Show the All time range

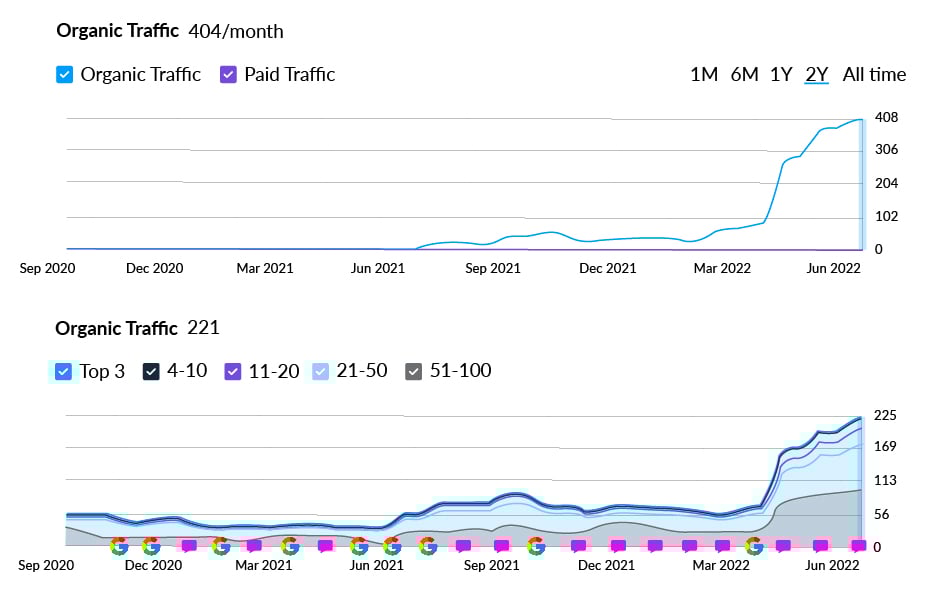click(x=874, y=74)
